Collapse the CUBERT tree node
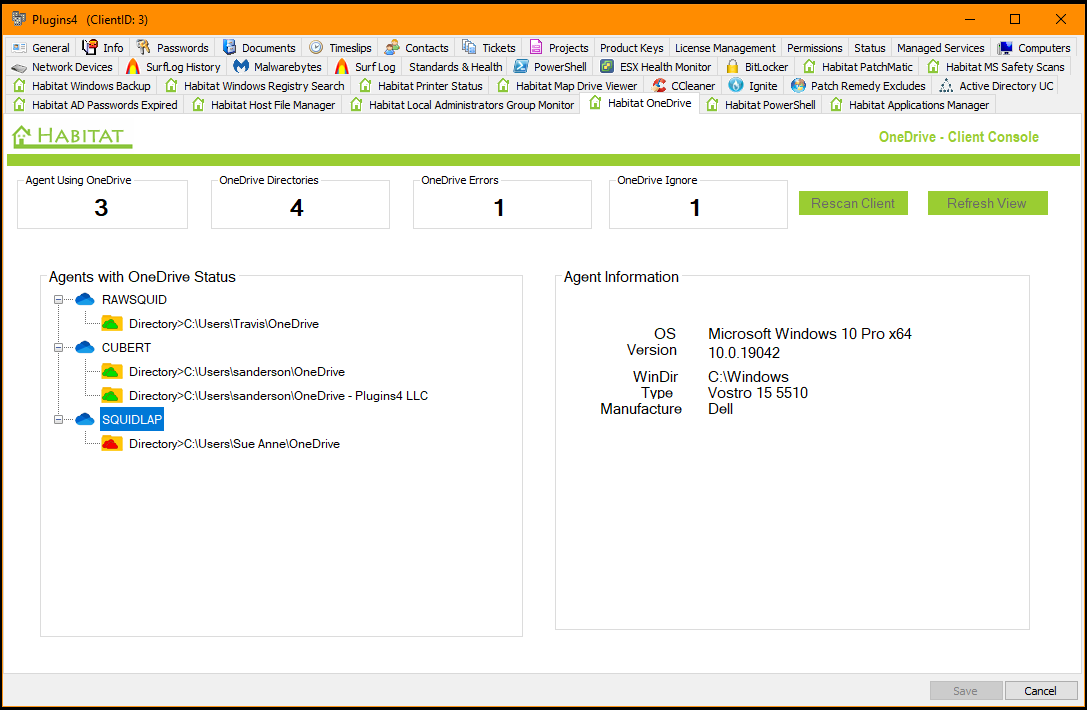The image size is (1087, 710). click(58, 347)
